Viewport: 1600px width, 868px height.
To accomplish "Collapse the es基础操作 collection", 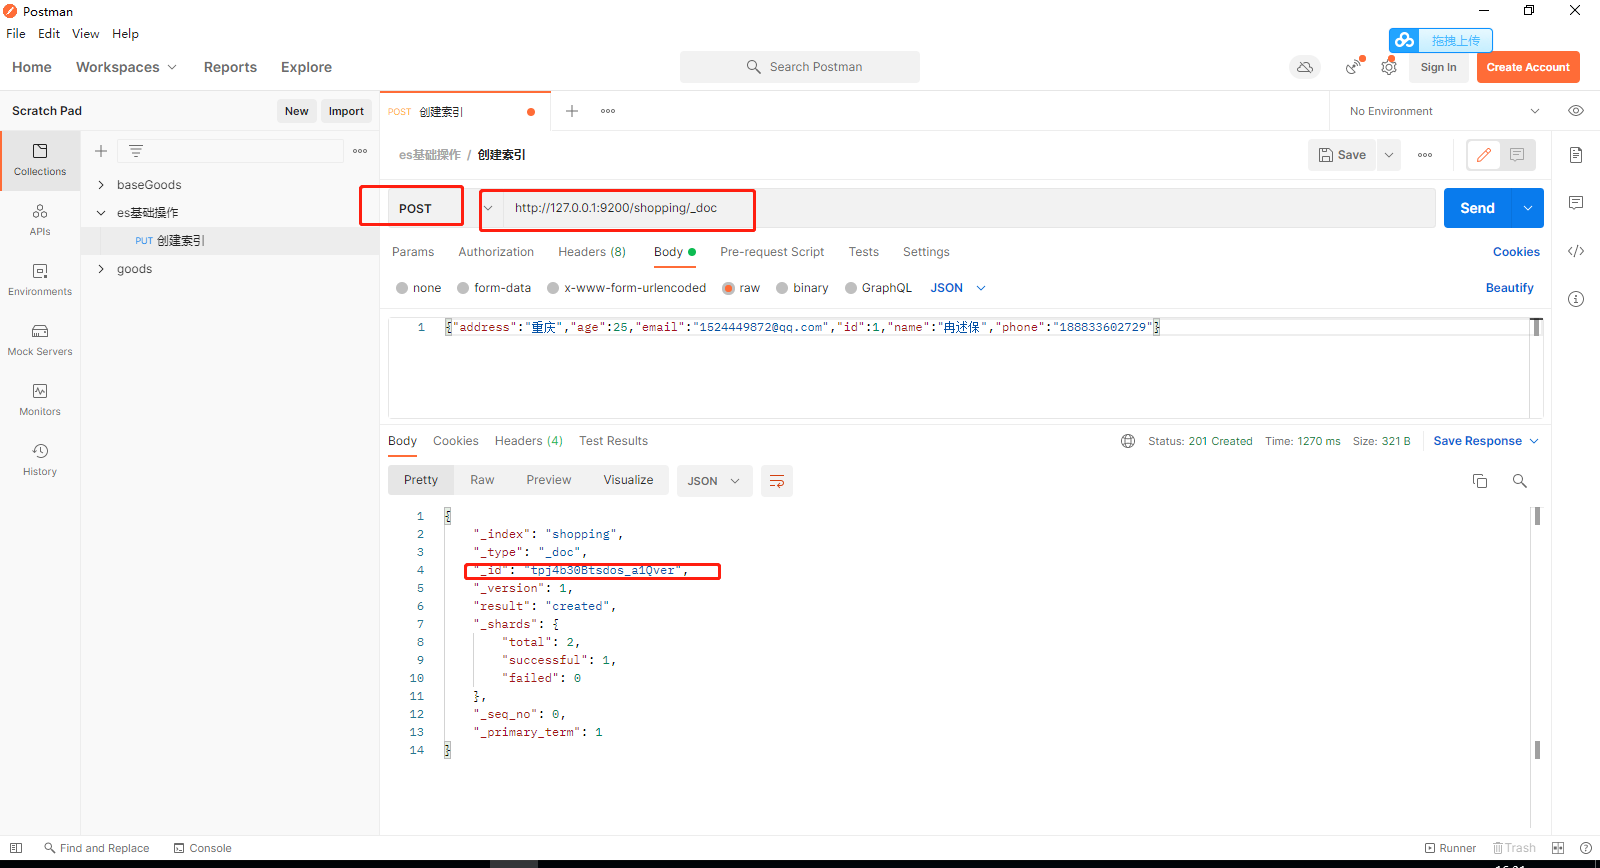I will [x=101, y=213].
